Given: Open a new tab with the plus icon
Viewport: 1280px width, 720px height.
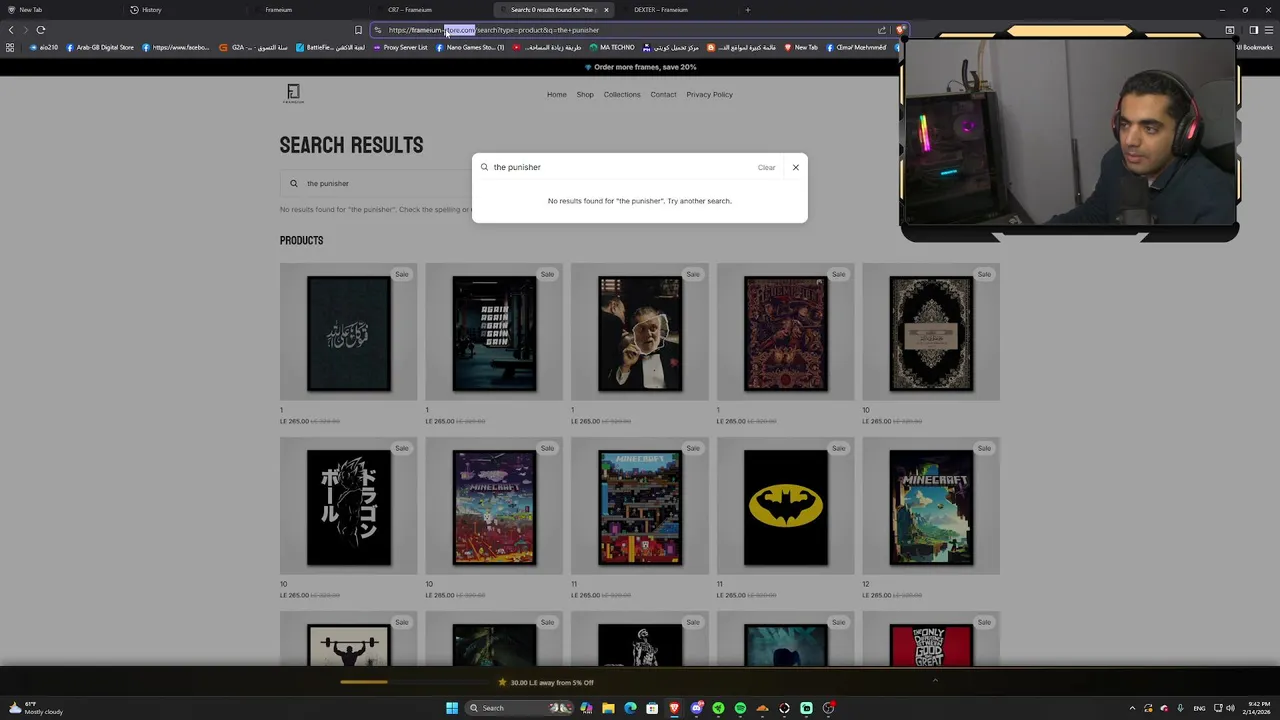Looking at the screenshot, I should point(747,10).
